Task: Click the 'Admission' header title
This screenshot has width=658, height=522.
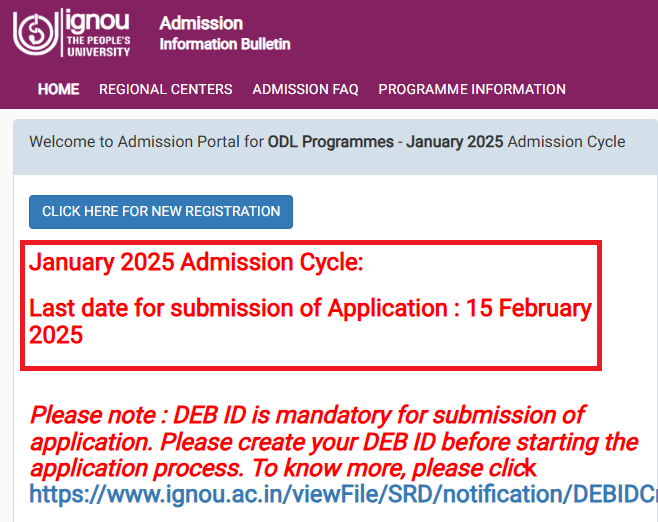Action: [x=200, y=23]
